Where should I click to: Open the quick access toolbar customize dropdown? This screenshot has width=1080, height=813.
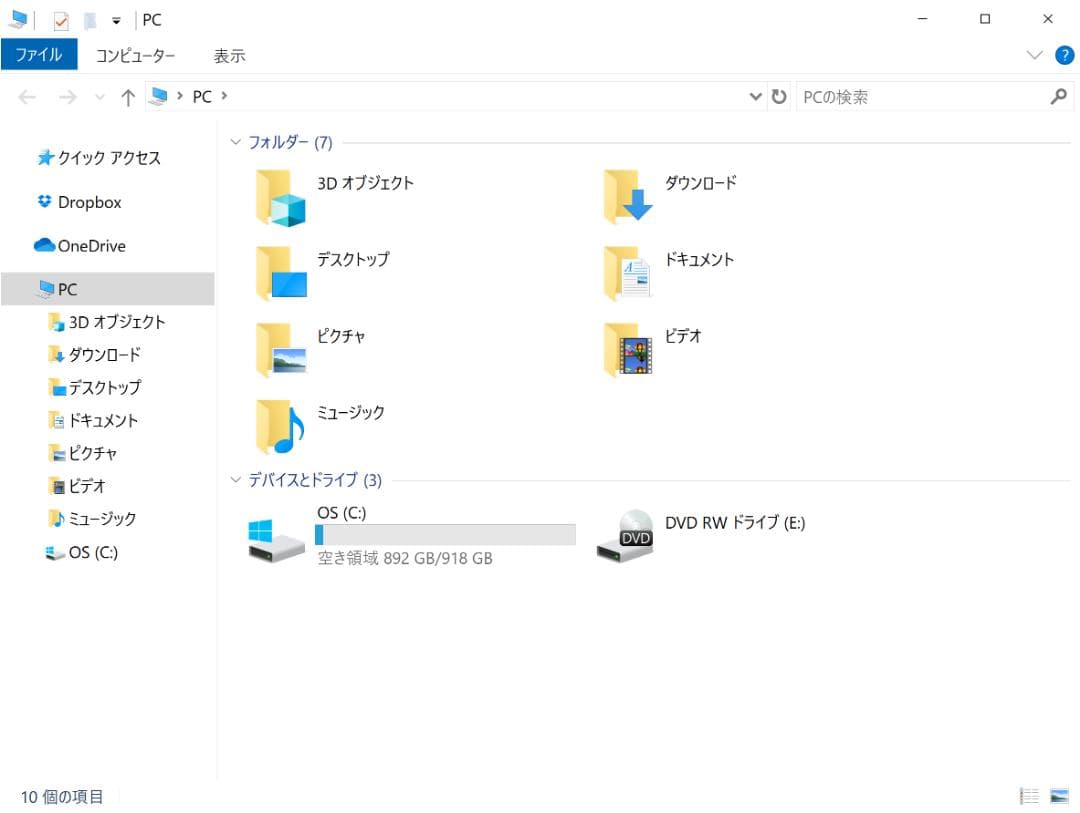point(116,19)
